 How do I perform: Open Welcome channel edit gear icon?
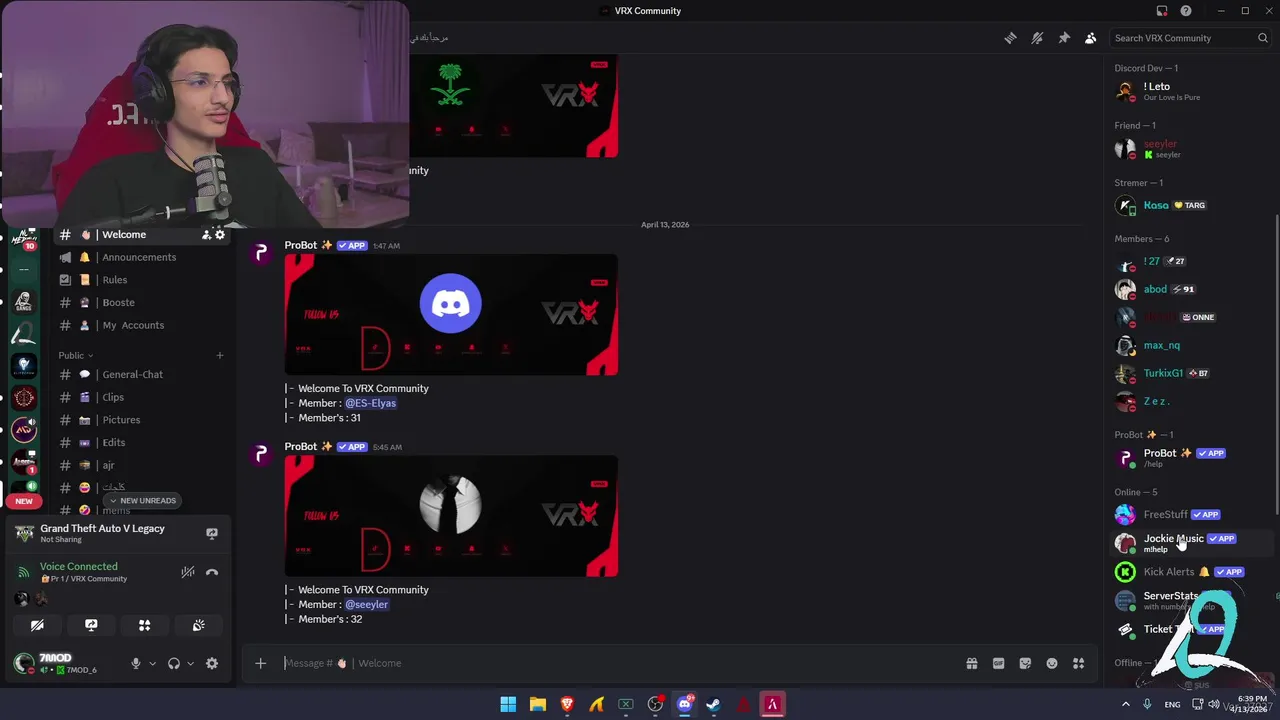coord(220,235)
